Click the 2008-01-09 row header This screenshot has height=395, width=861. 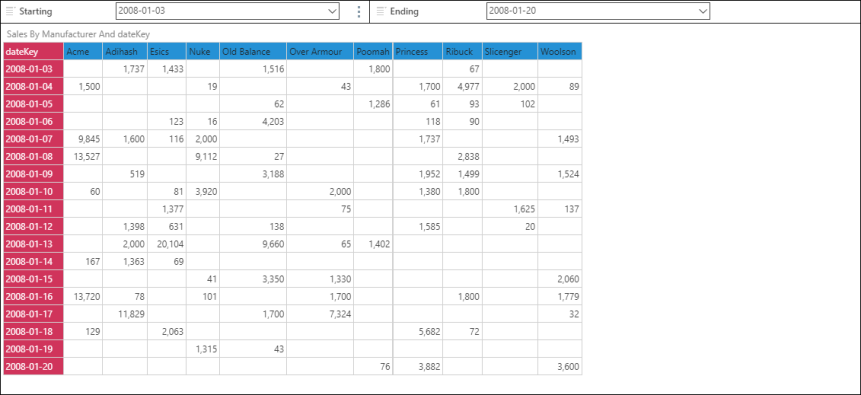[x=33, y=174]
